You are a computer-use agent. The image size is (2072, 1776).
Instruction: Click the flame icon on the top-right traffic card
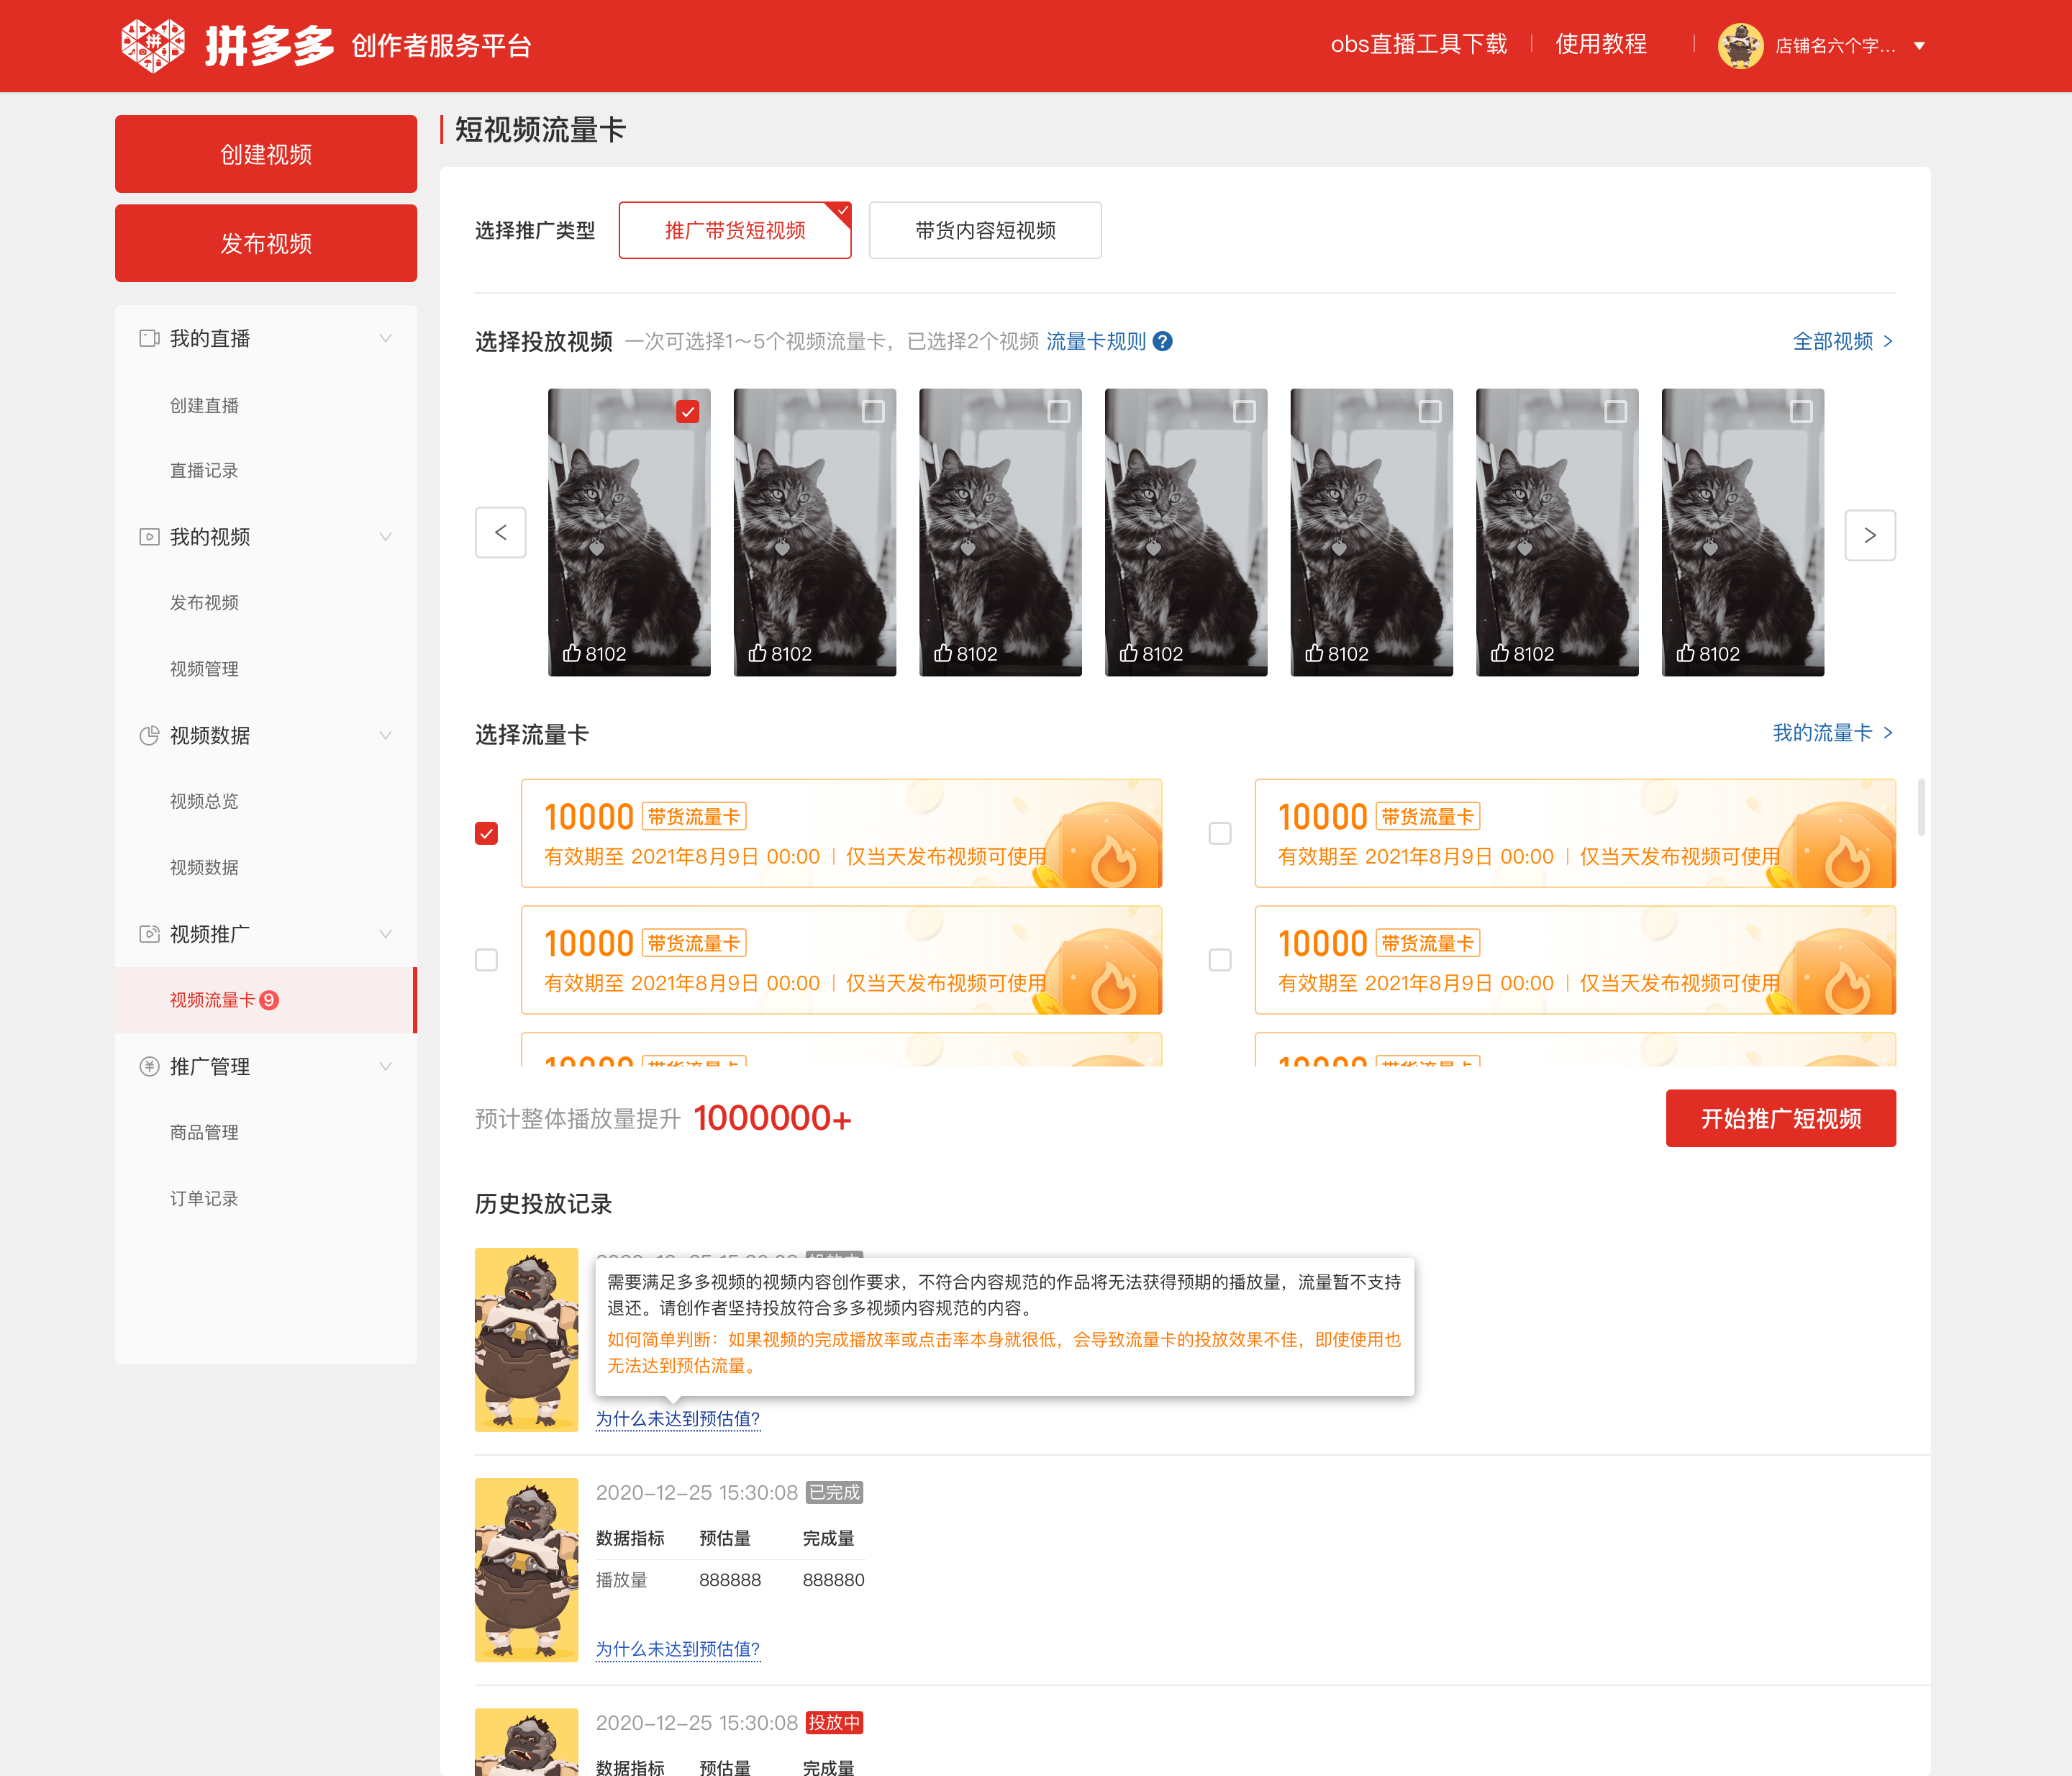1847,861
